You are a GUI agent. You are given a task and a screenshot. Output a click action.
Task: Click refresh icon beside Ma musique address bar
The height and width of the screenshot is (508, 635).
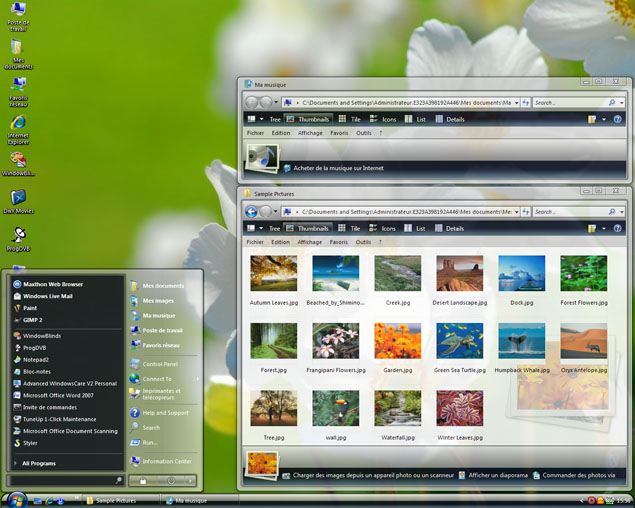[x=526, y=102]
